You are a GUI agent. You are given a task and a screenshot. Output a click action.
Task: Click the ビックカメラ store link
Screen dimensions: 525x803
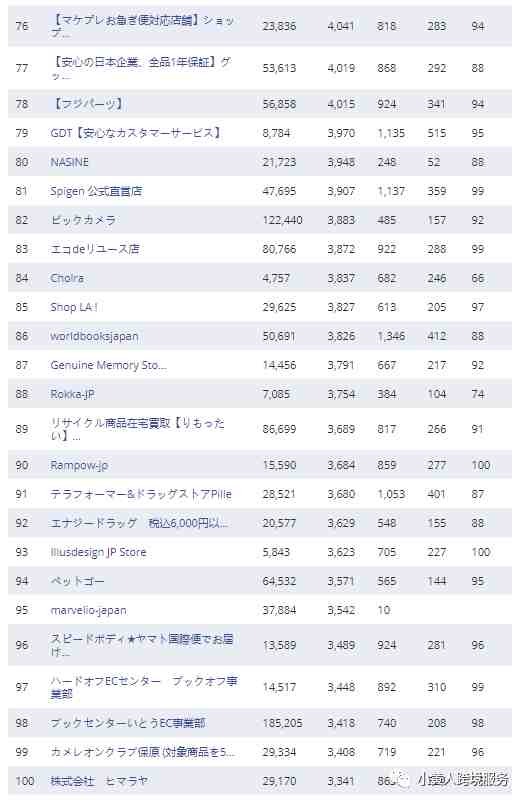(x=83, y=220)
